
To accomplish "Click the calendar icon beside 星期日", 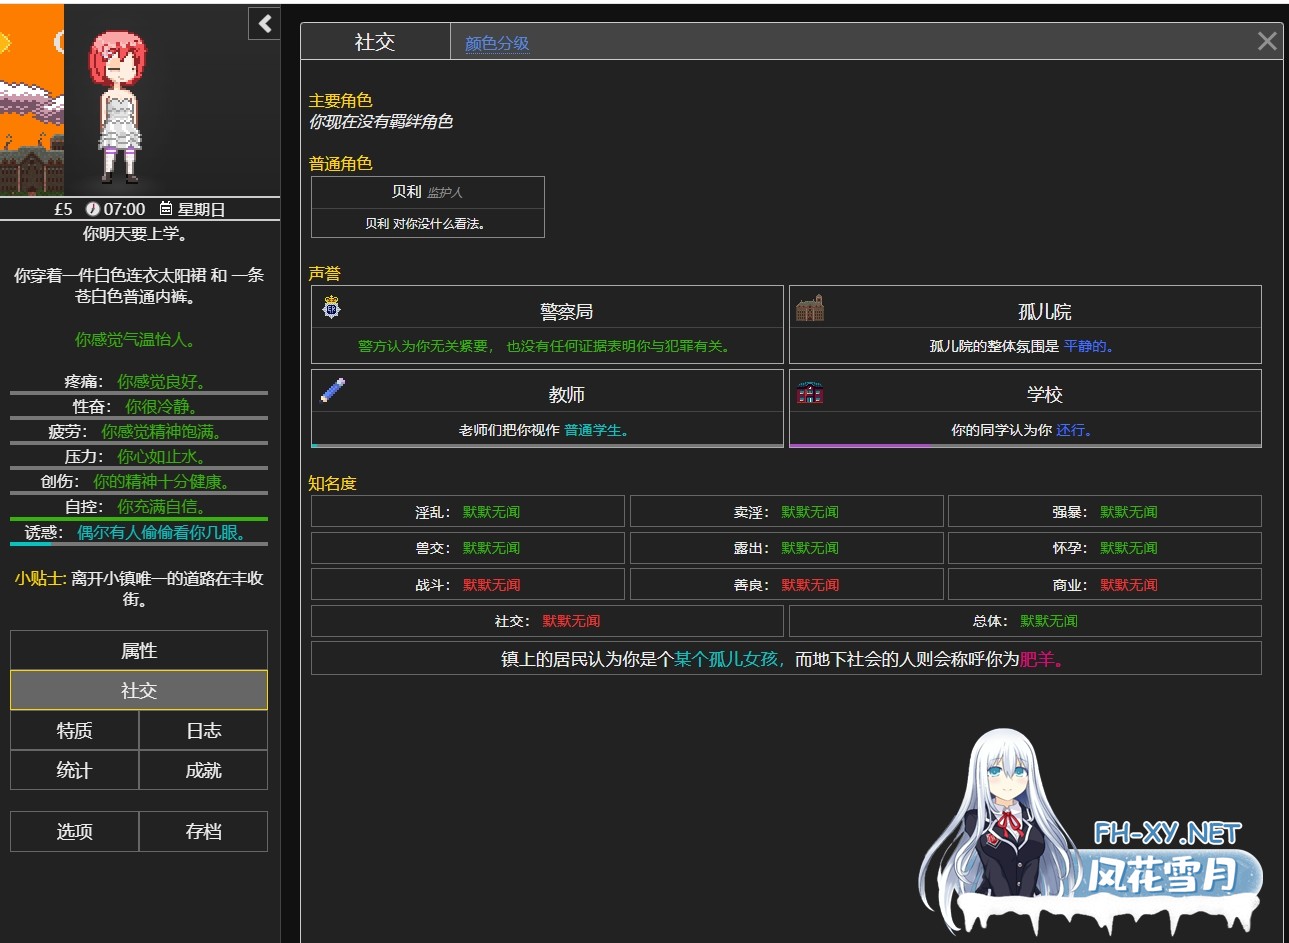I will (166, 209).
